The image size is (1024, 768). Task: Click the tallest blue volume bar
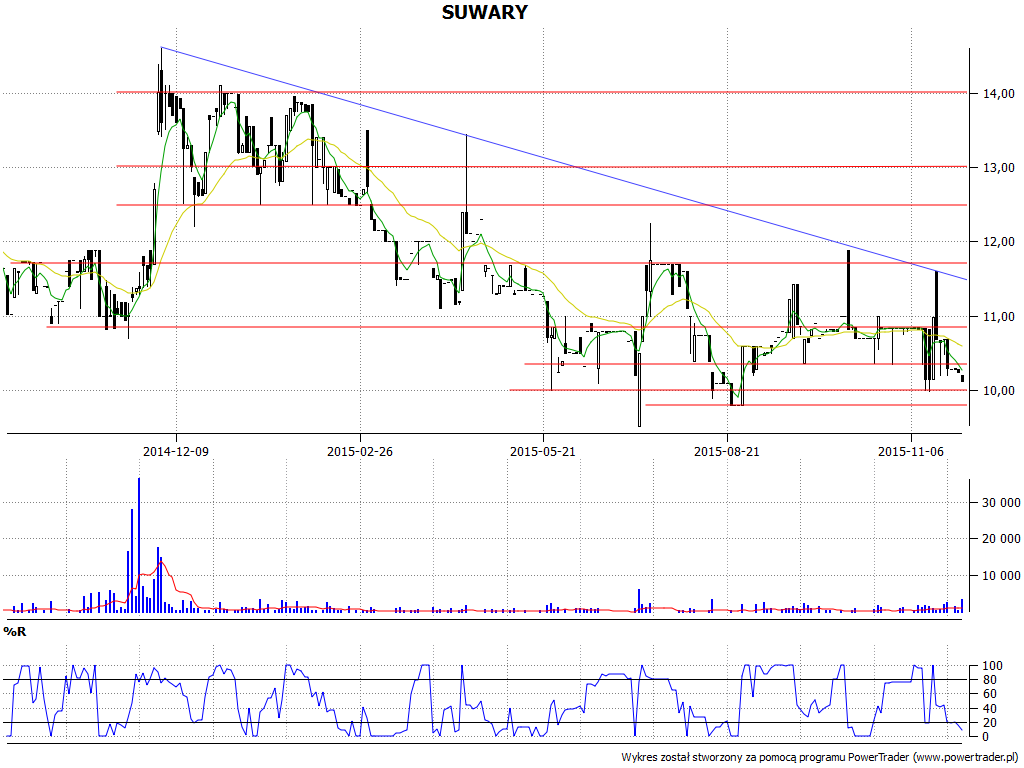pos(138,545)
